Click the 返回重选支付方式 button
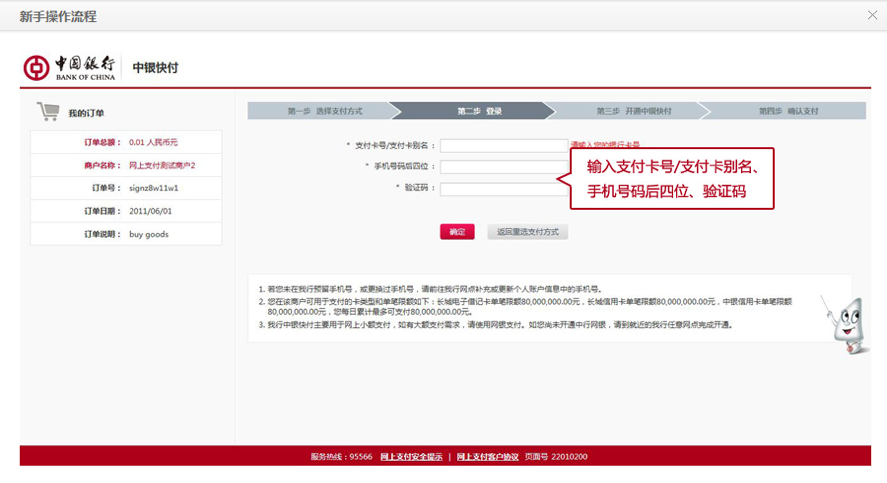Image resolution: width=887 pixels, height=483 pixels. coord(528,231)
